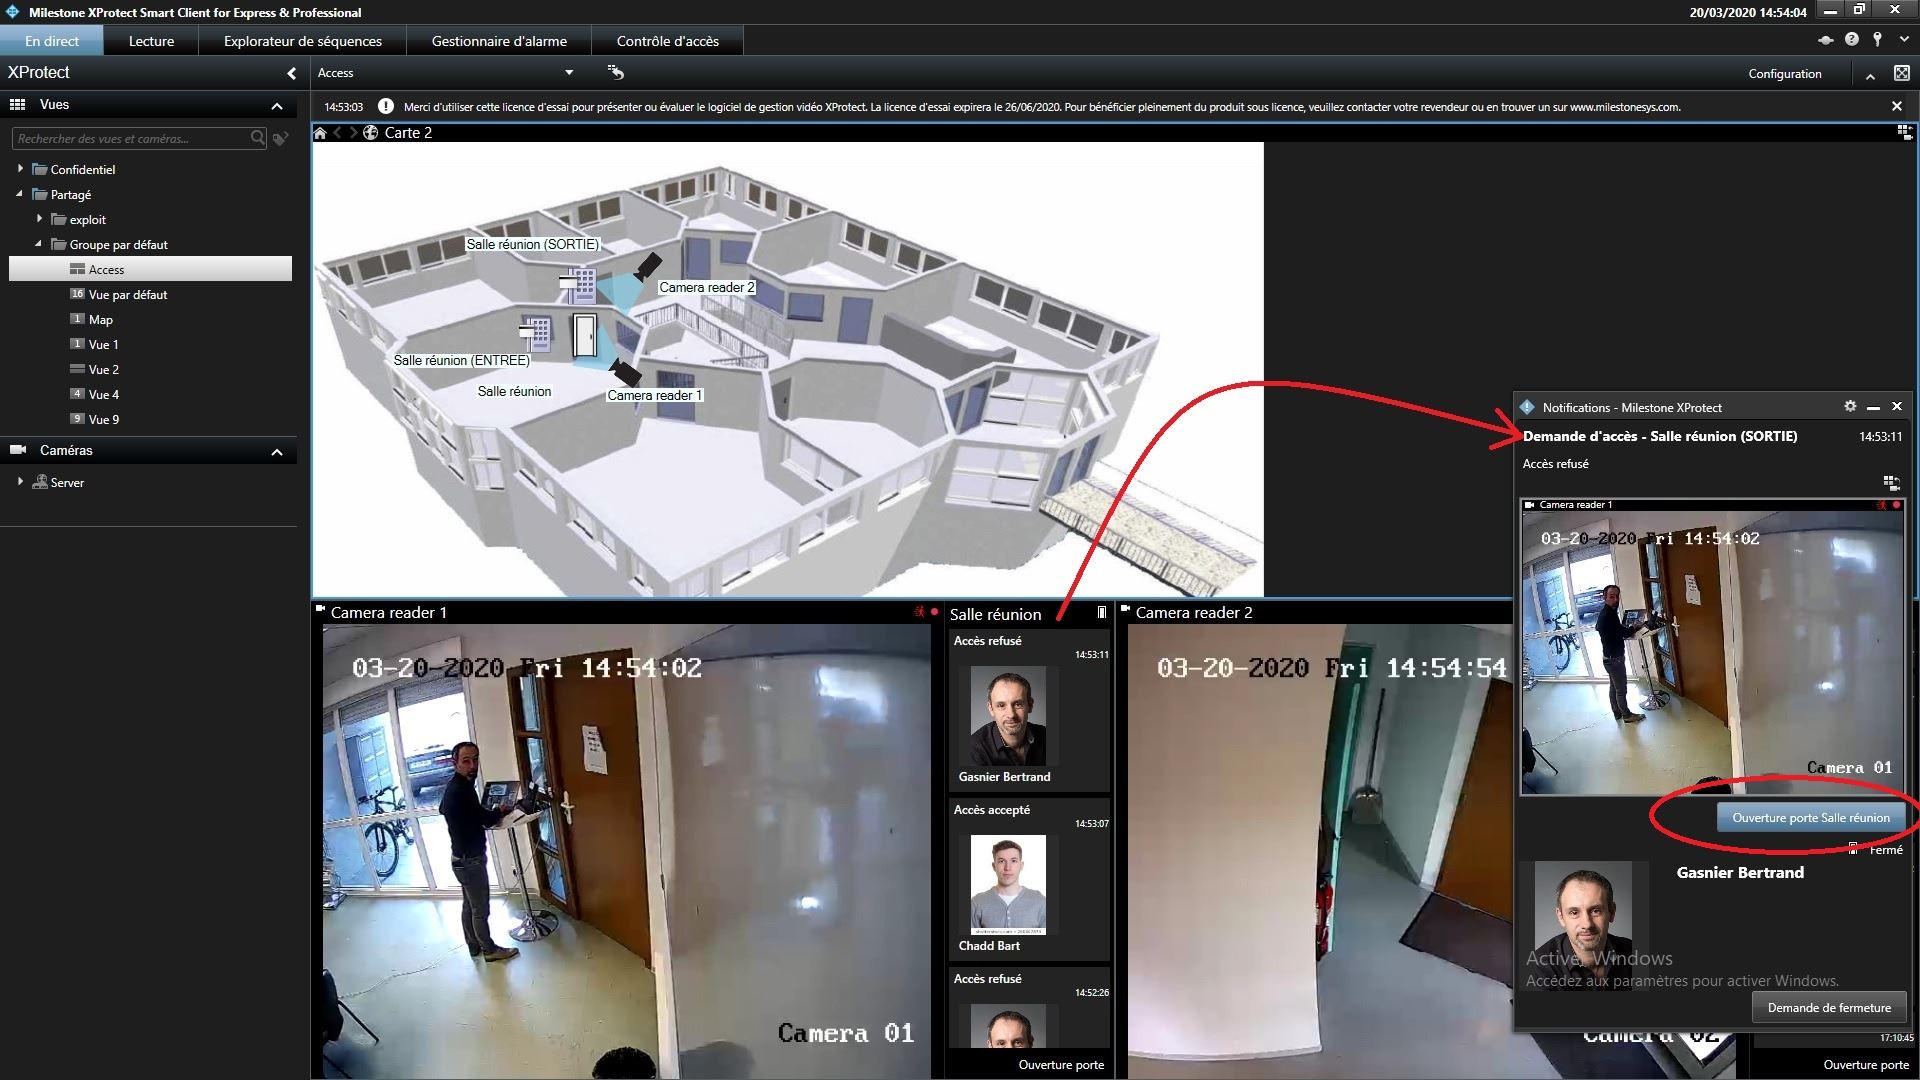Viewport: 1920px width, 1080px height.
Task: Select Chadd Bart access accepted event
Action: pyautogui.click(x=1030, y=879)
